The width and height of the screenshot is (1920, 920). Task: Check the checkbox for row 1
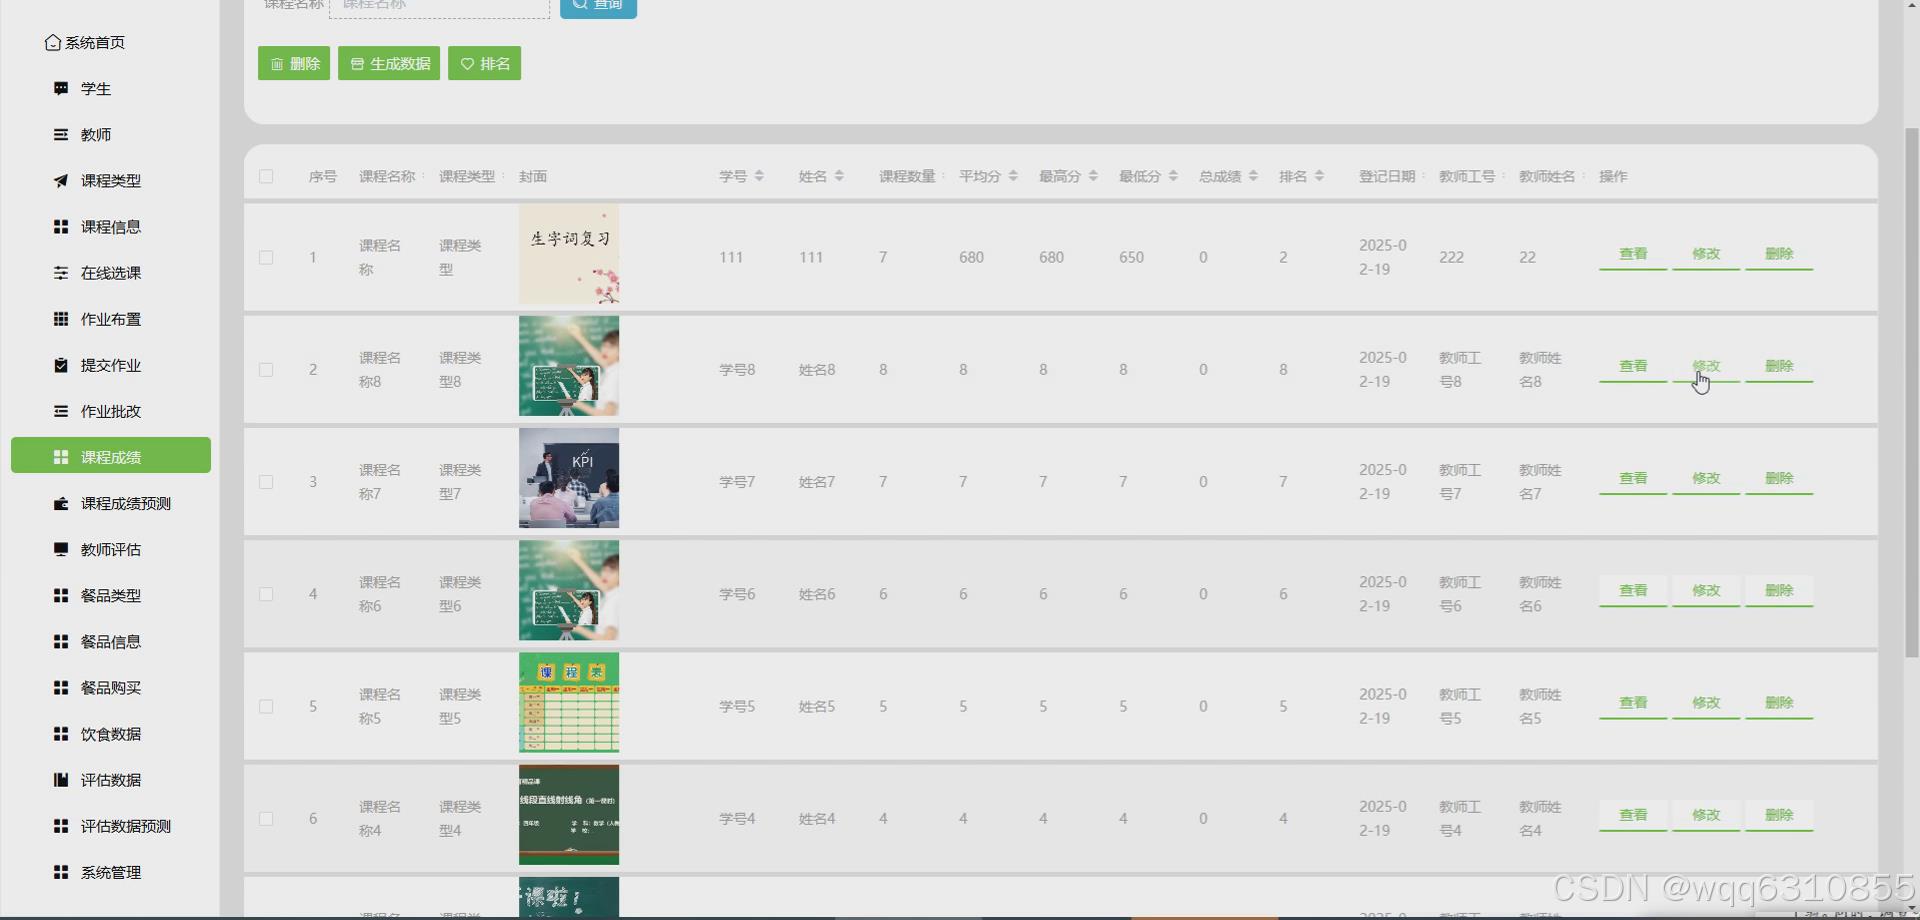point(266,257)
